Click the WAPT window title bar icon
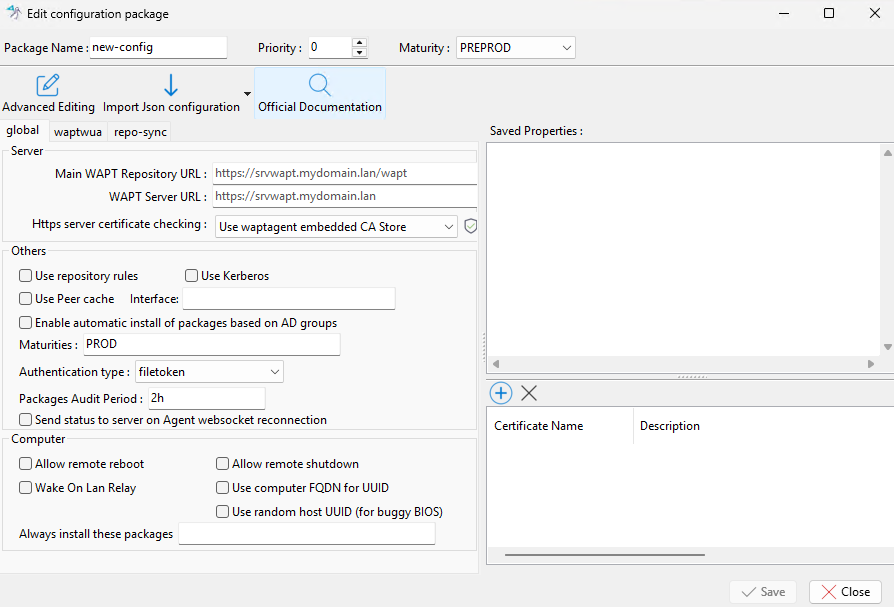This screenshot has height=607, width=894. coord(13,14)
